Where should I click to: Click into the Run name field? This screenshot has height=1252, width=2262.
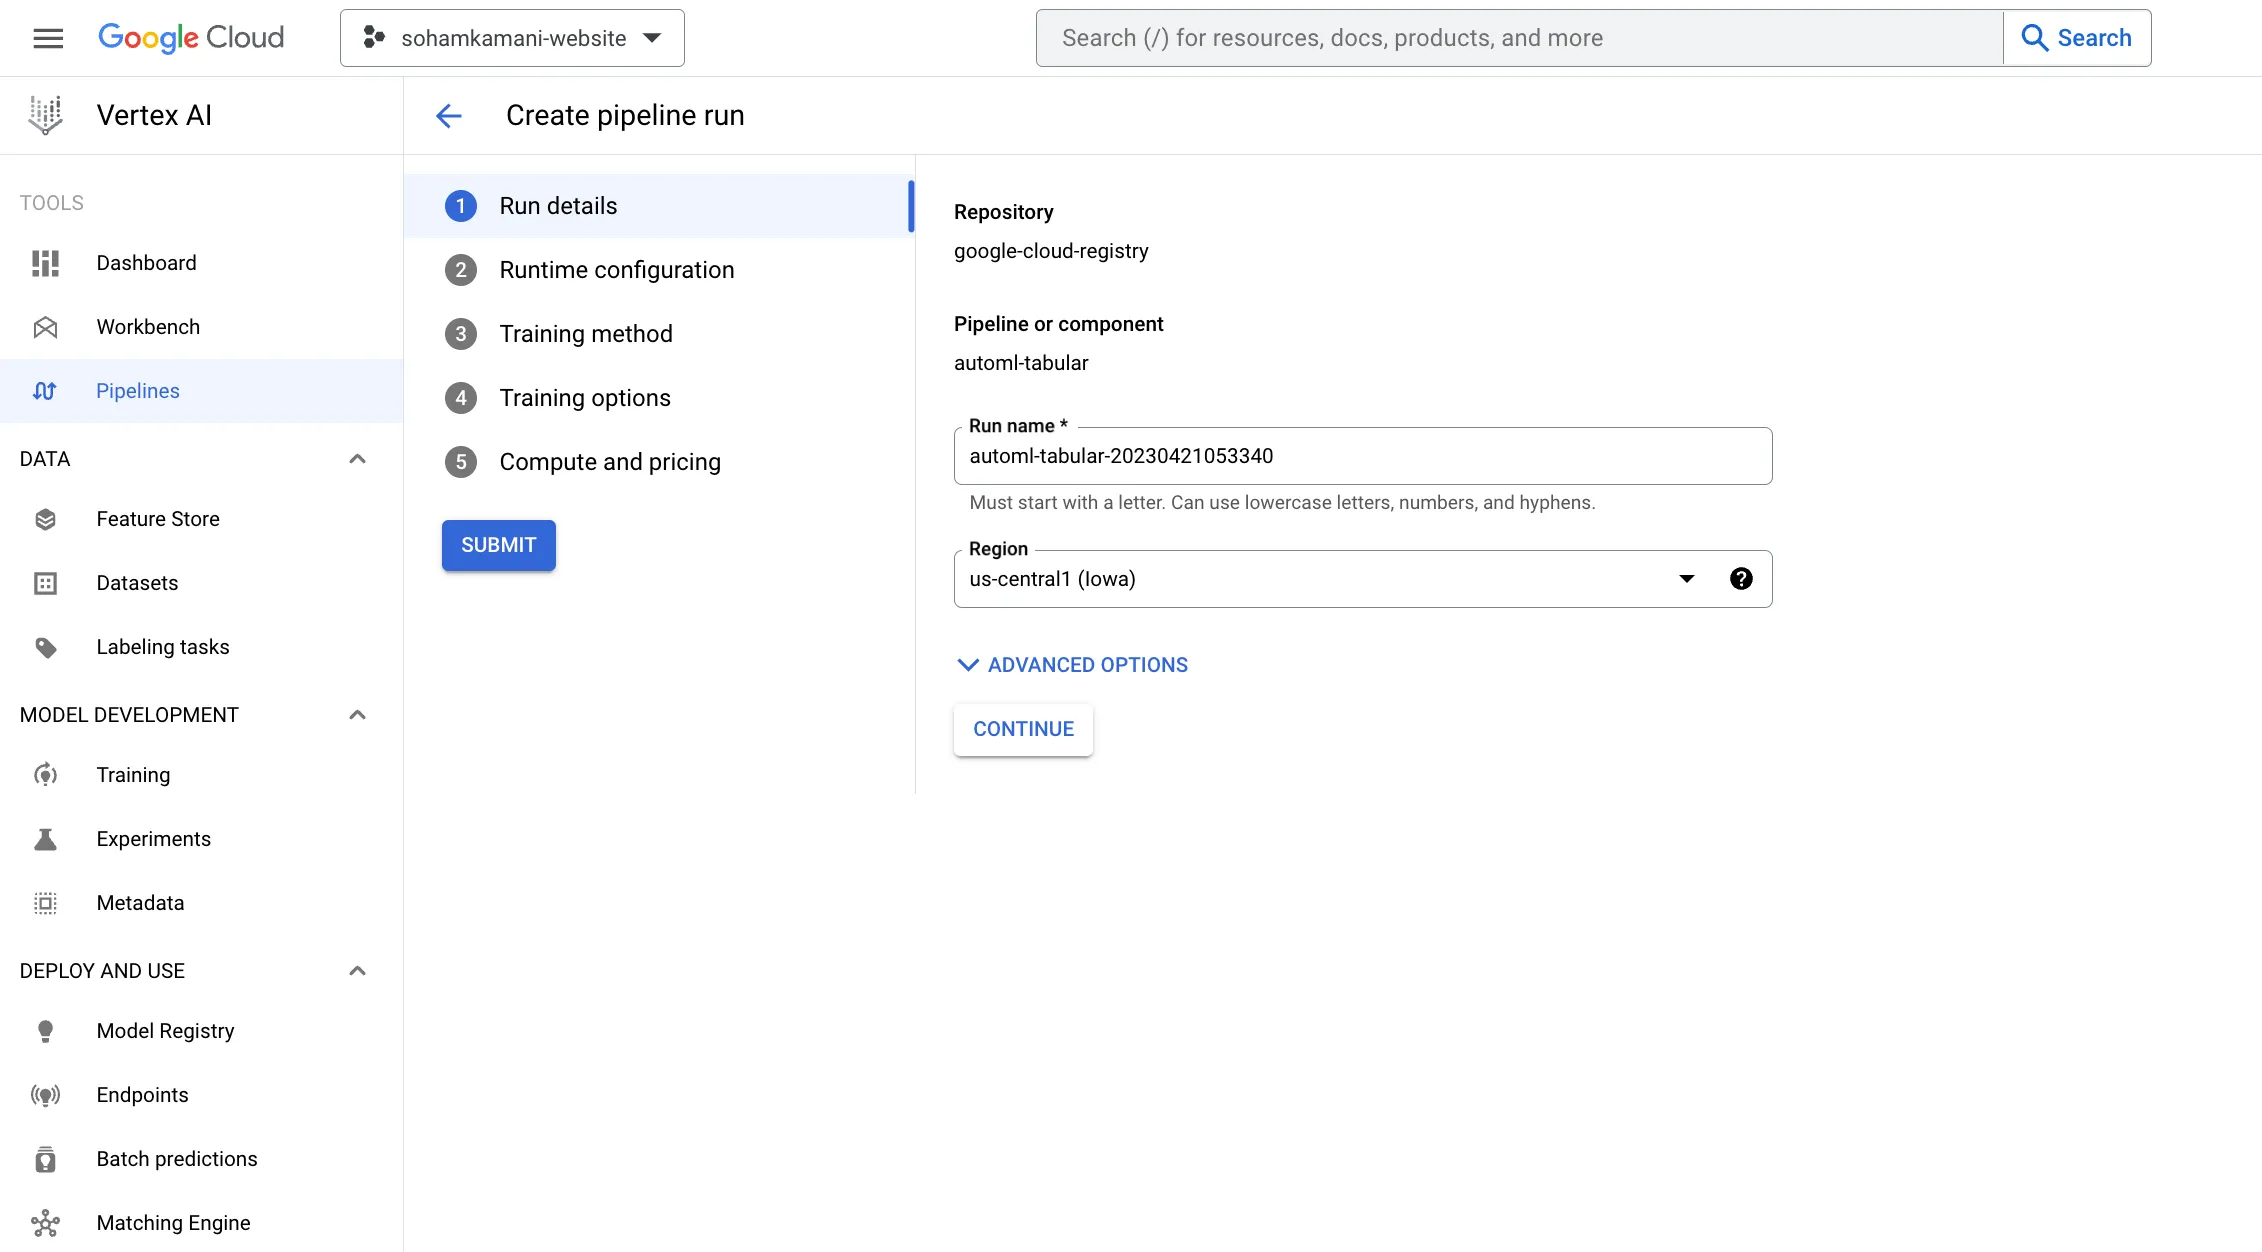[1362, 456]
